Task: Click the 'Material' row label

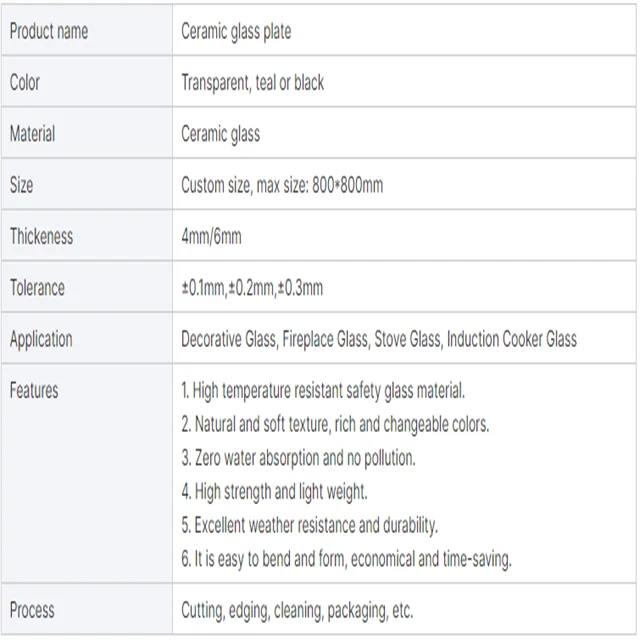Action: pyautogui.click(x=32, y=134)
